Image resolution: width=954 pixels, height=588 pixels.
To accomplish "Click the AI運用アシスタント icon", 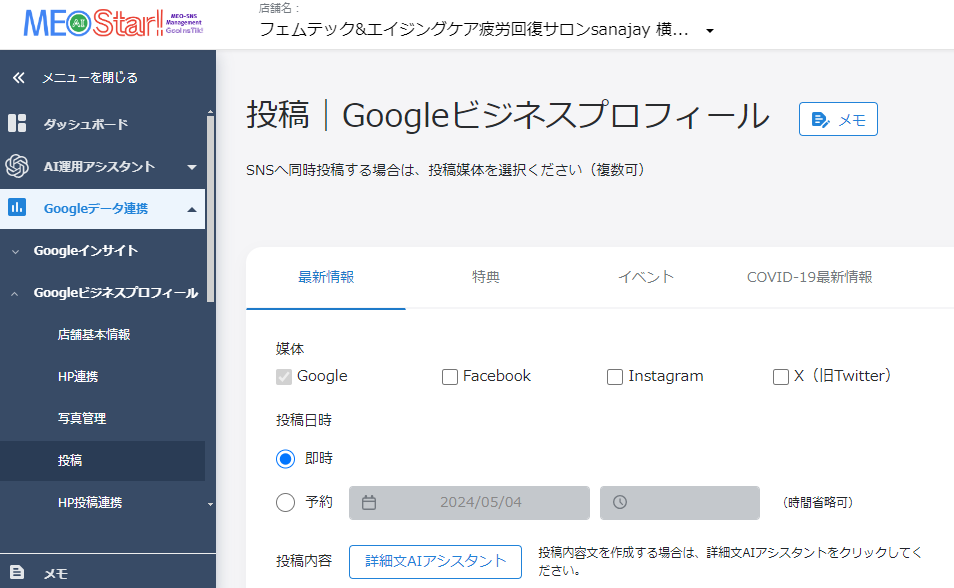I will 17,166.
